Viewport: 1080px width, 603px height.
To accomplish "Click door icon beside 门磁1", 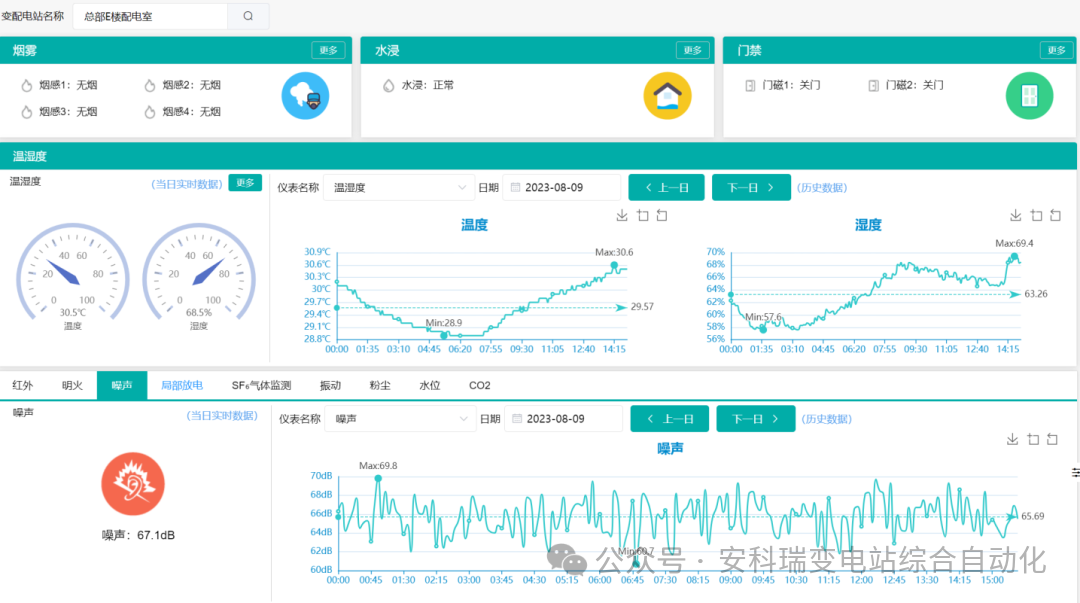I will (750, 85).
